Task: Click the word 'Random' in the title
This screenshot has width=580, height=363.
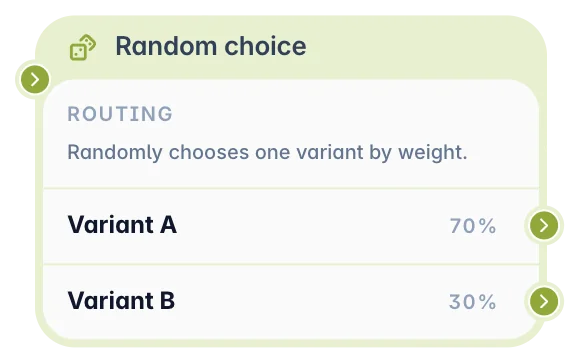Action: [x=166, y=46]
